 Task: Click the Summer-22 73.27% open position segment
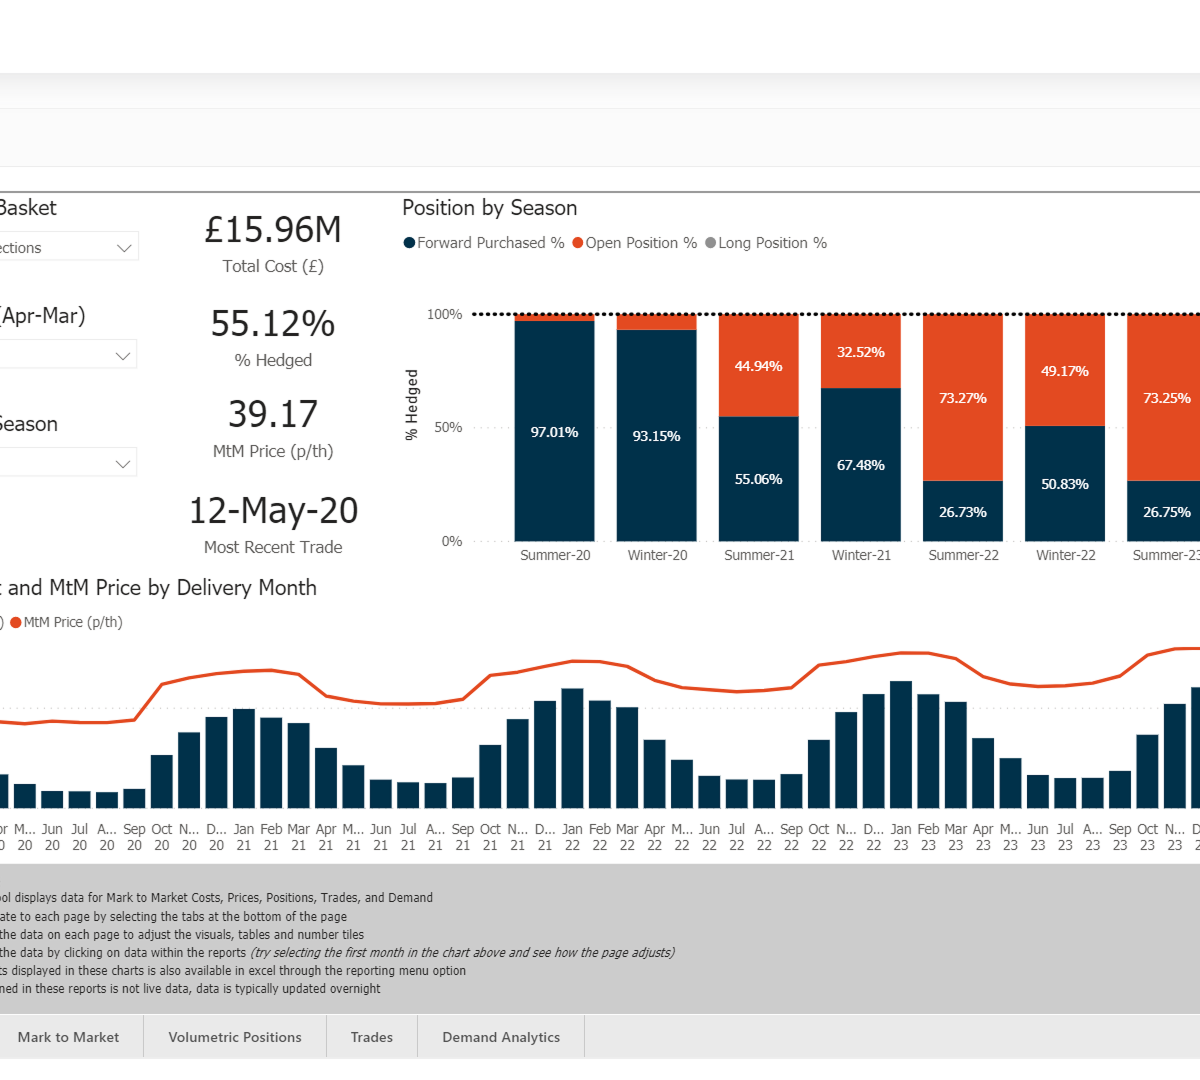[x=962, y=398]
